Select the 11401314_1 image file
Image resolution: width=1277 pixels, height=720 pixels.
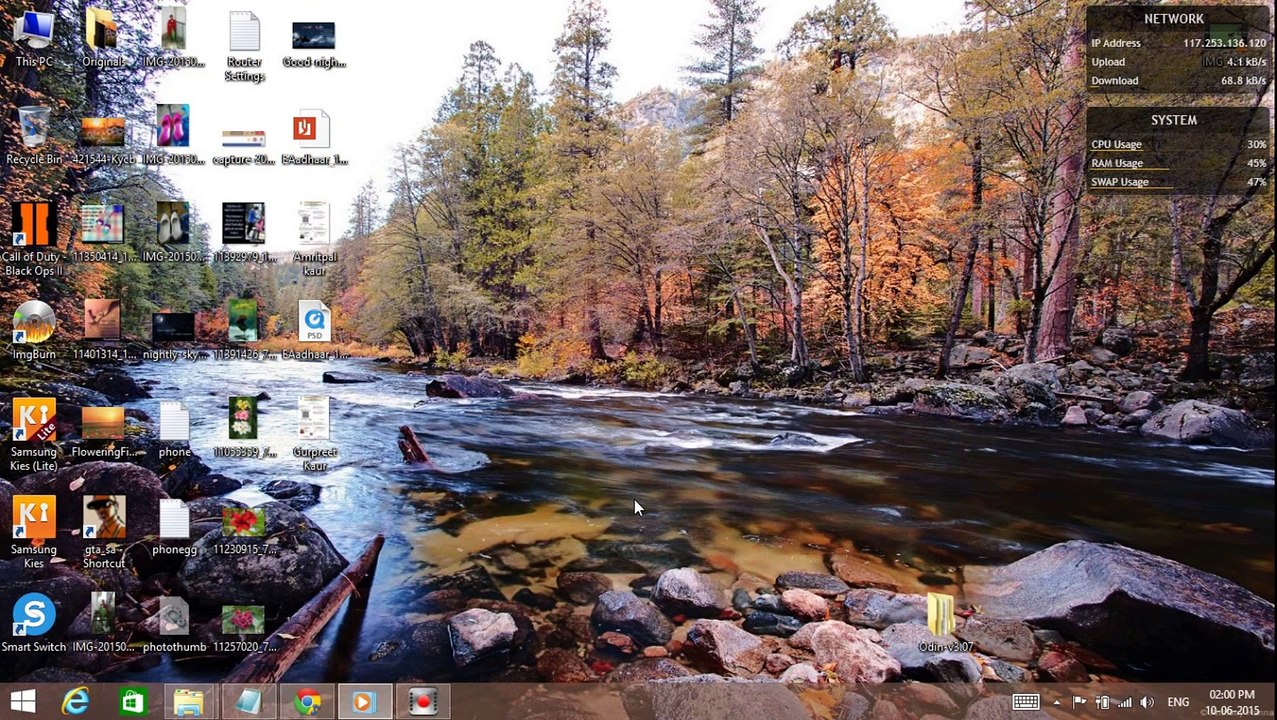(103, 331)
